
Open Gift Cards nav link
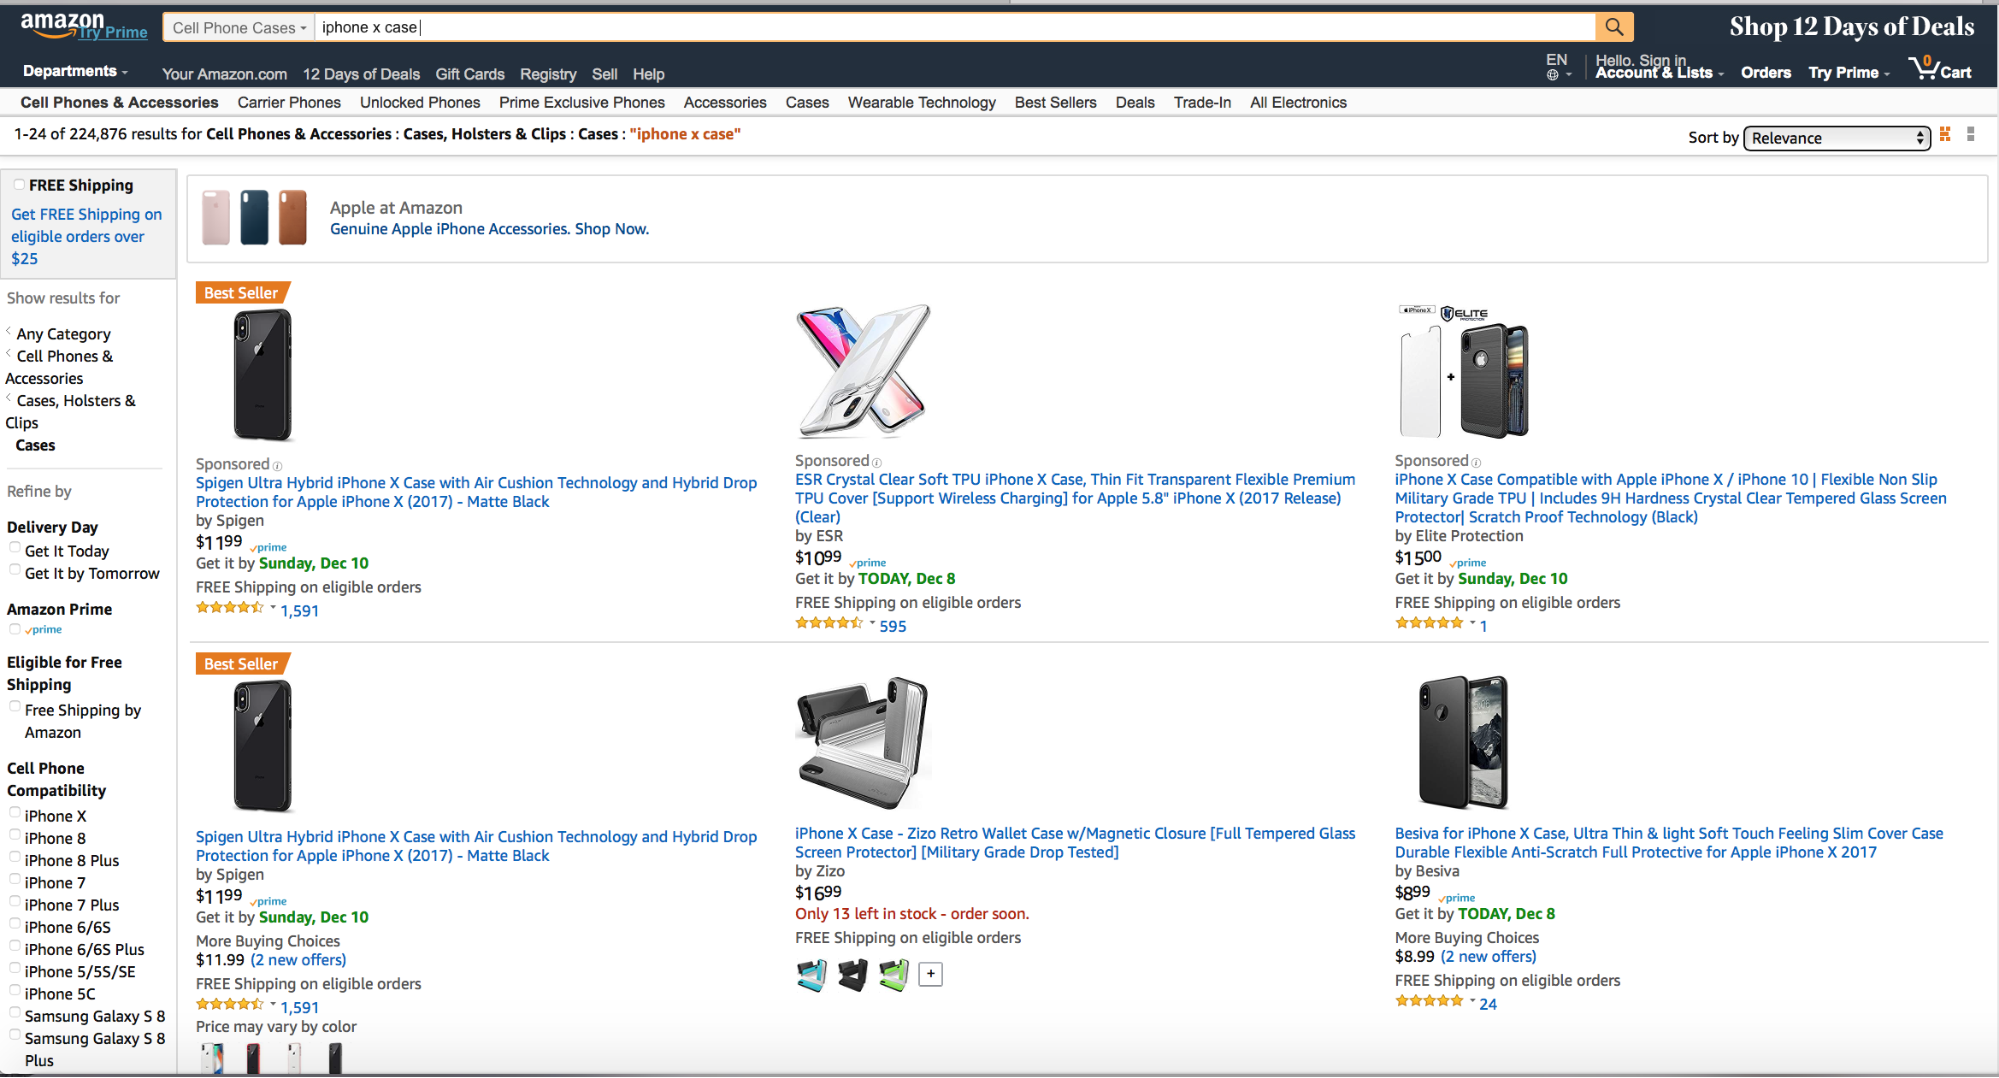coord(470,74)
